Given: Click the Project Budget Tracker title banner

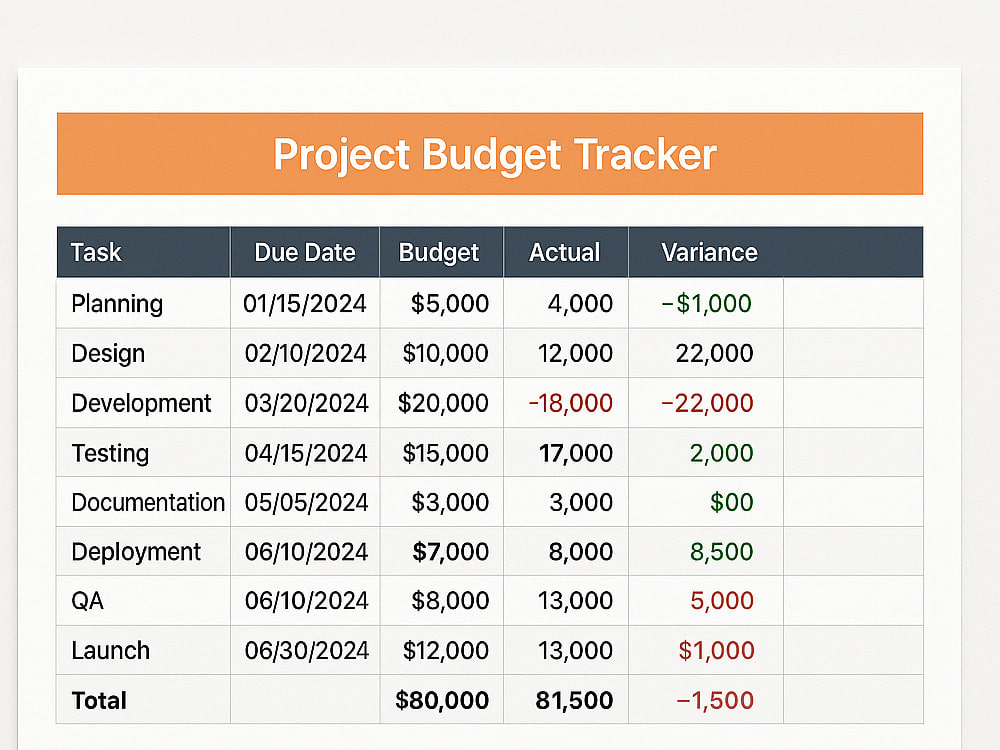Looking at the screenshot, I should (490, 154).
